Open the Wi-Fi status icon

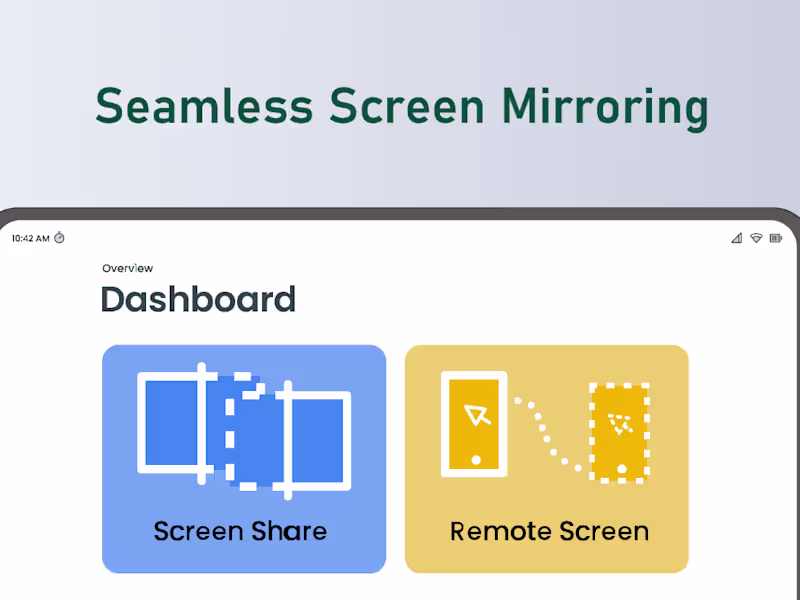(756, 239)
